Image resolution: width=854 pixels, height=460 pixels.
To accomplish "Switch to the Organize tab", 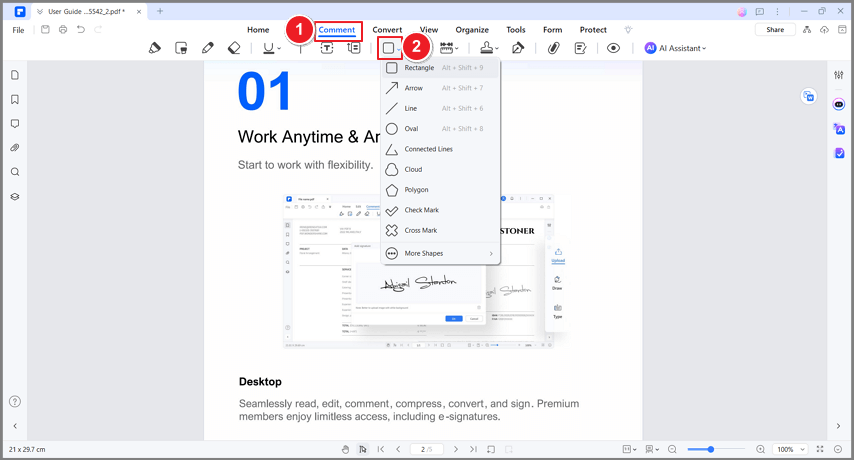I will click(472, 30).
